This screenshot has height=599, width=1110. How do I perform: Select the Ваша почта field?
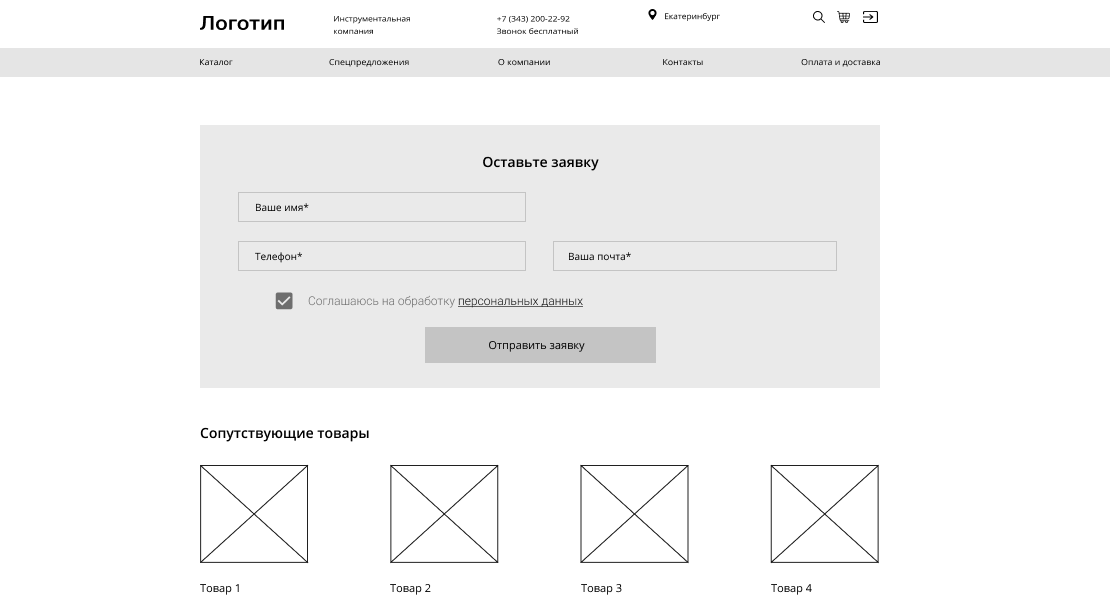tap(694, 256)
